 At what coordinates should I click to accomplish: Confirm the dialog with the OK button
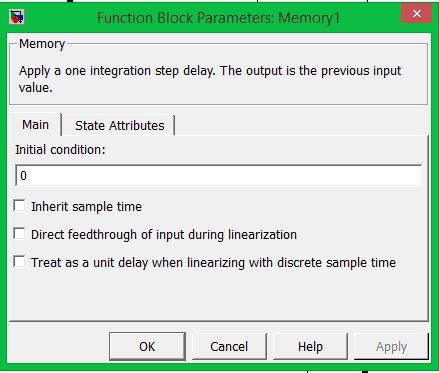(x=147, y=346)
